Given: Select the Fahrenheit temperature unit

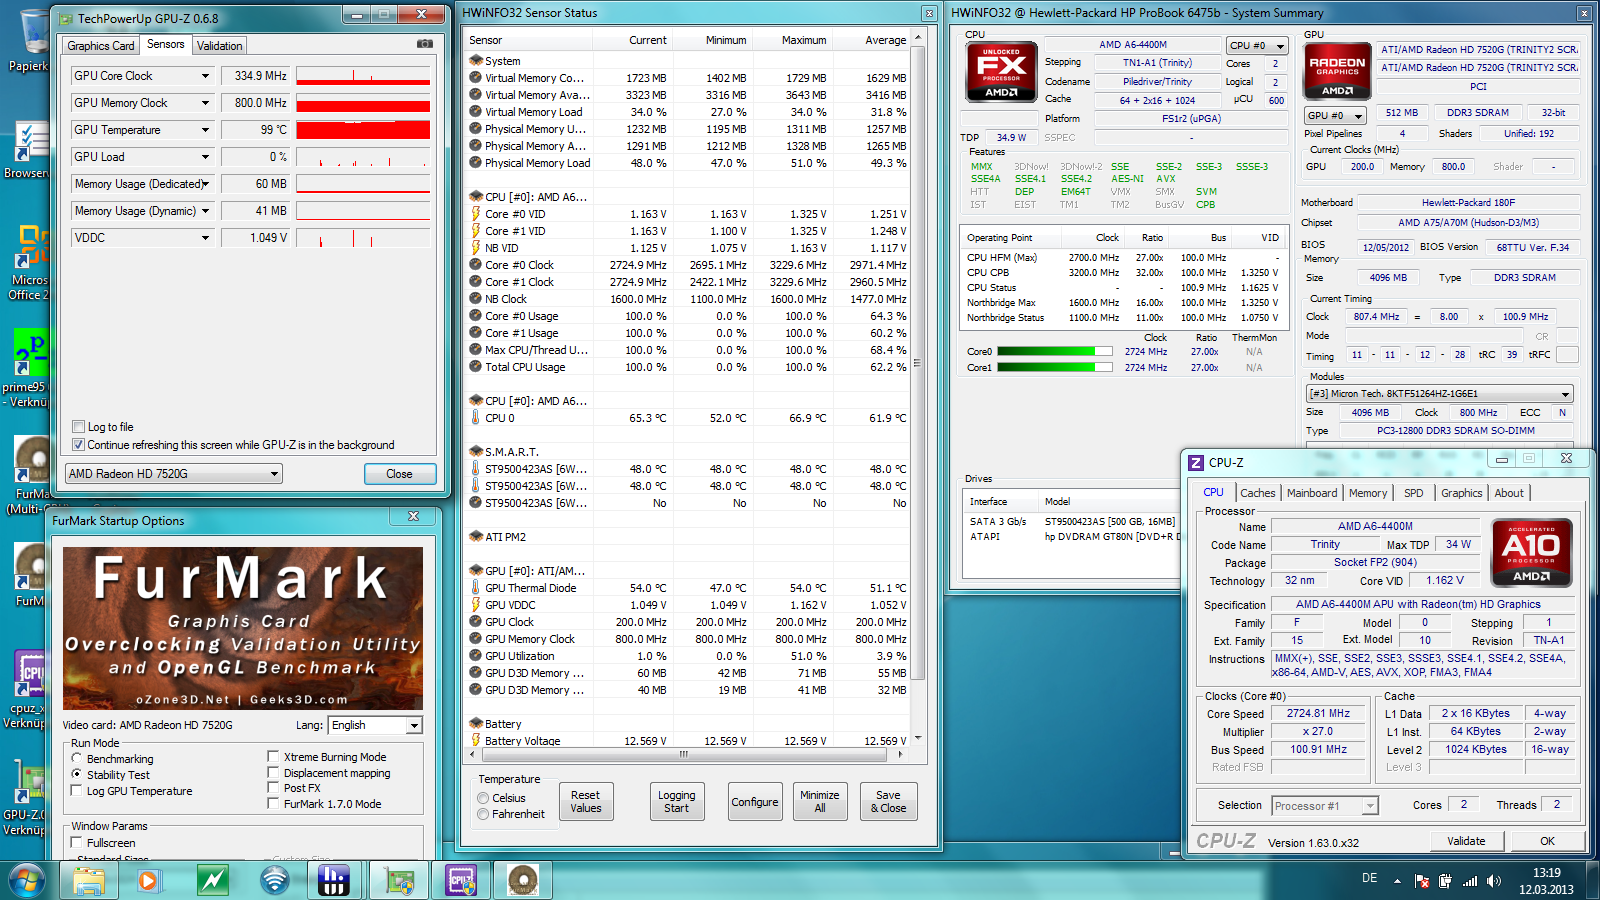Looking at the screenshot, I should click(x=484, y=814).
